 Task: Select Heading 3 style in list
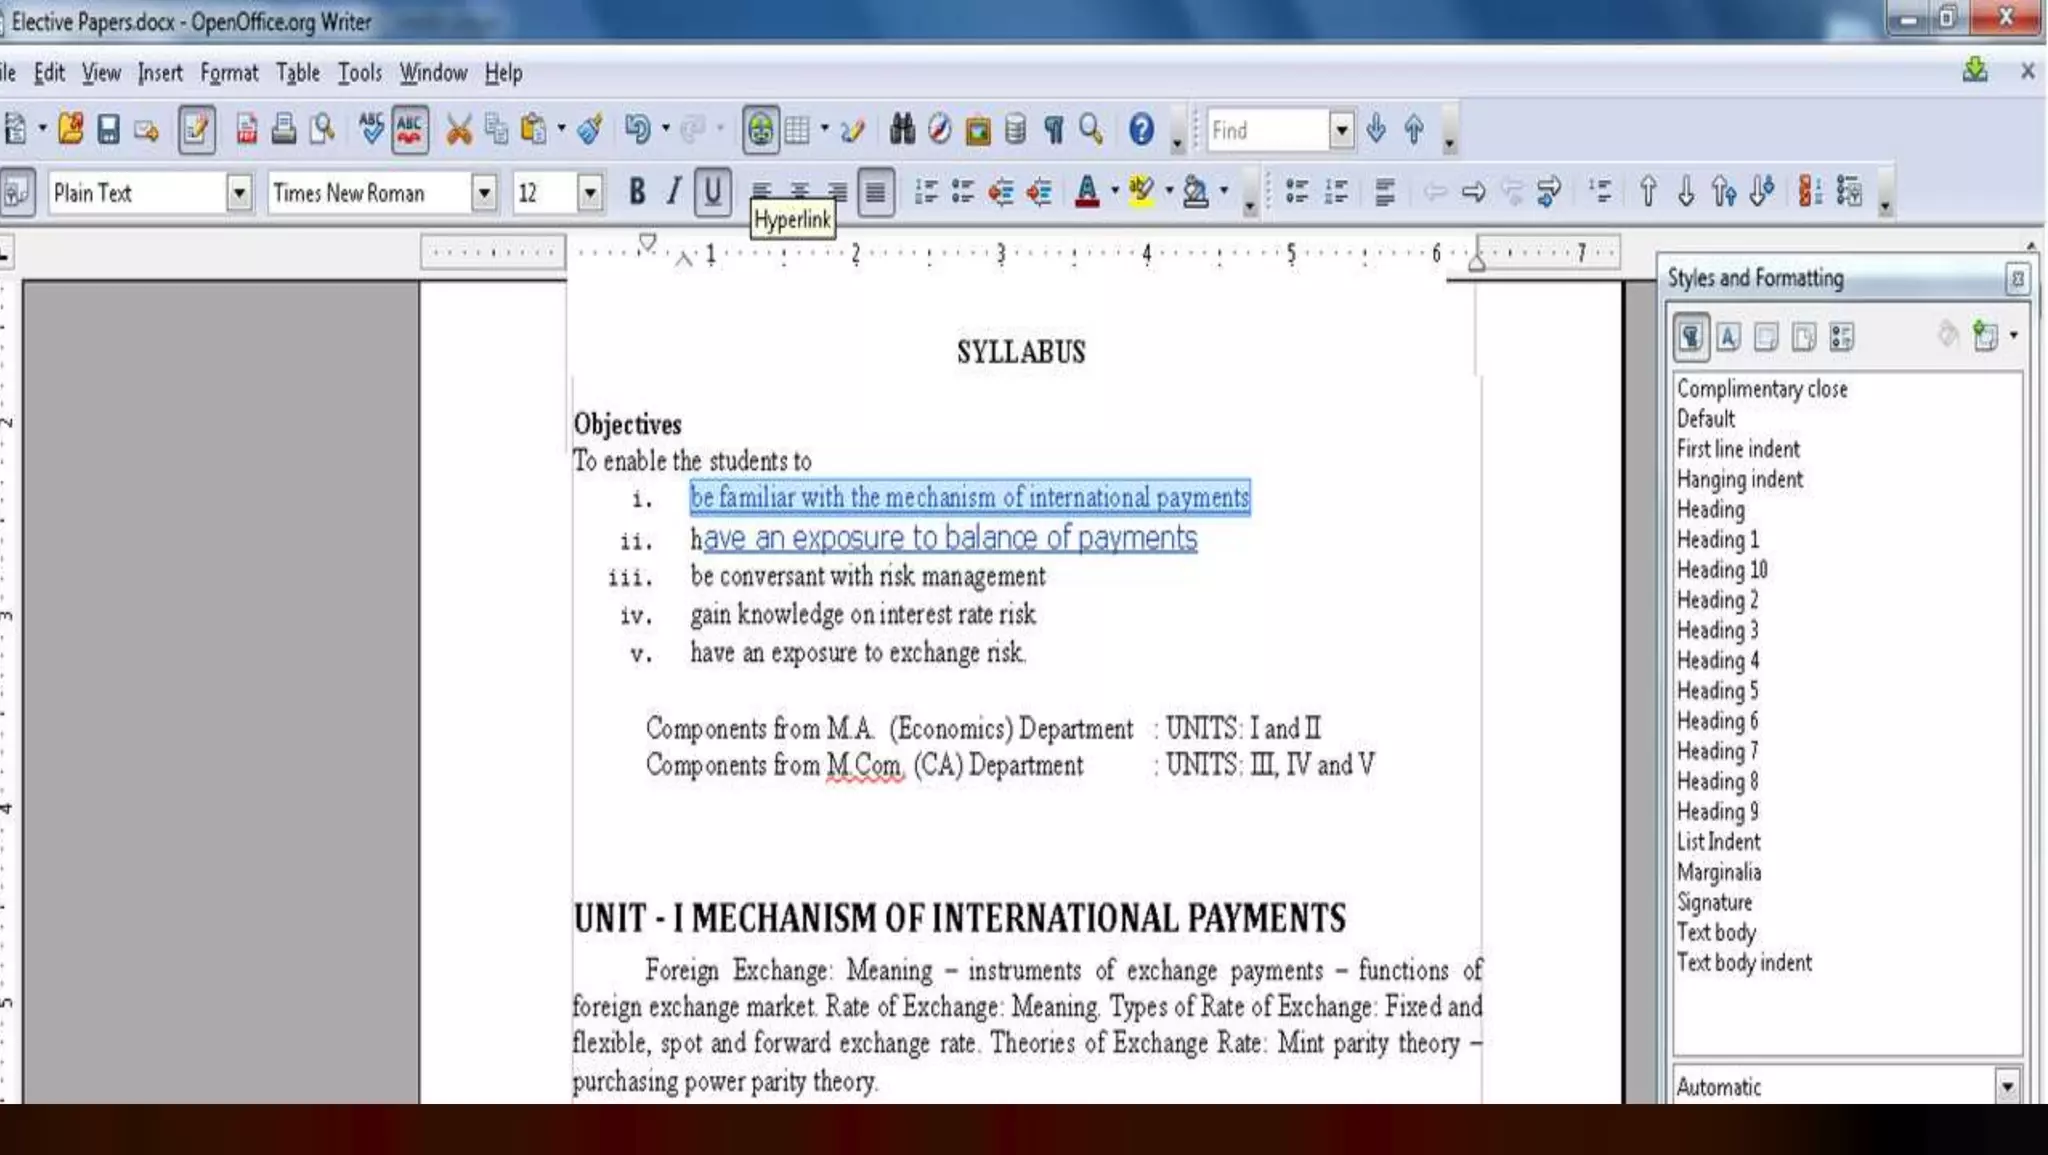tap(1717, 630)
